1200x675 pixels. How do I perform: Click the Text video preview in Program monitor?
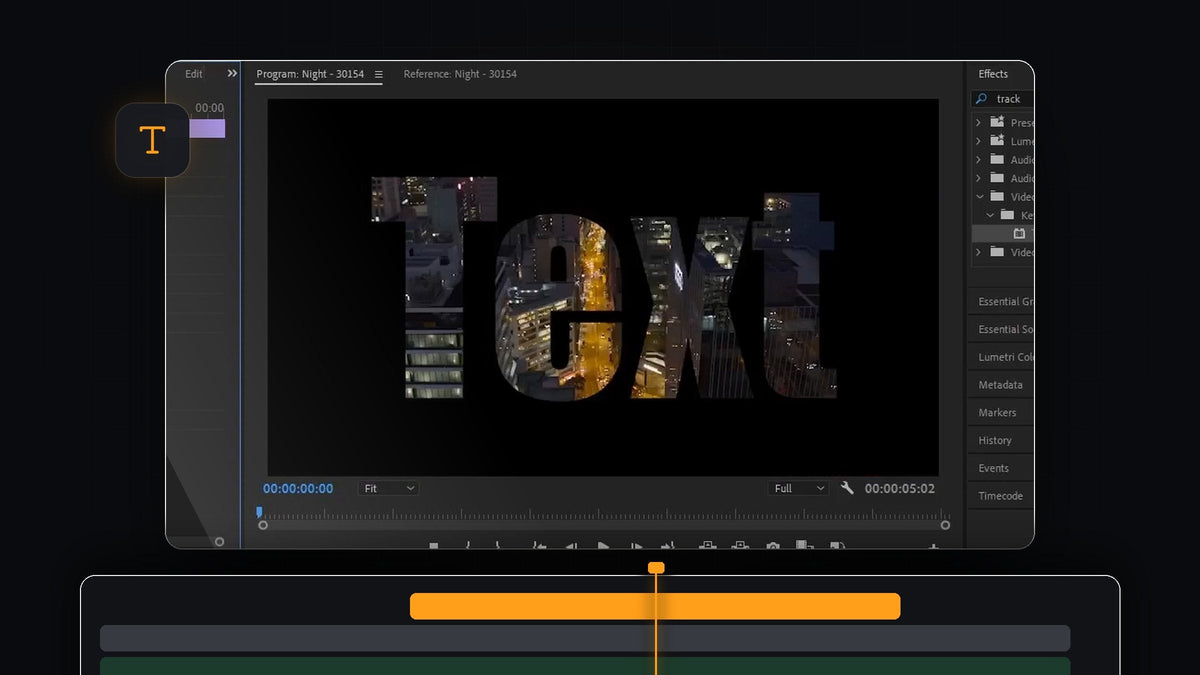pyautogui.click(x=603, y=287)
